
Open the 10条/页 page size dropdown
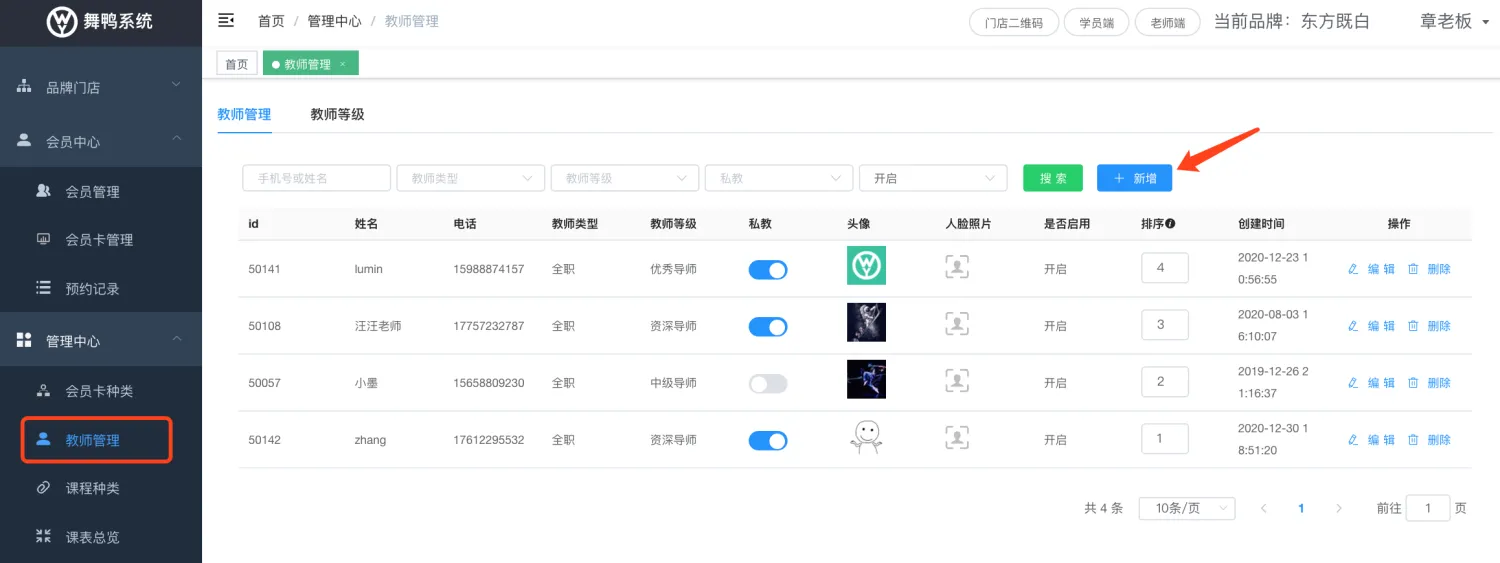(x=1186, y=508)
